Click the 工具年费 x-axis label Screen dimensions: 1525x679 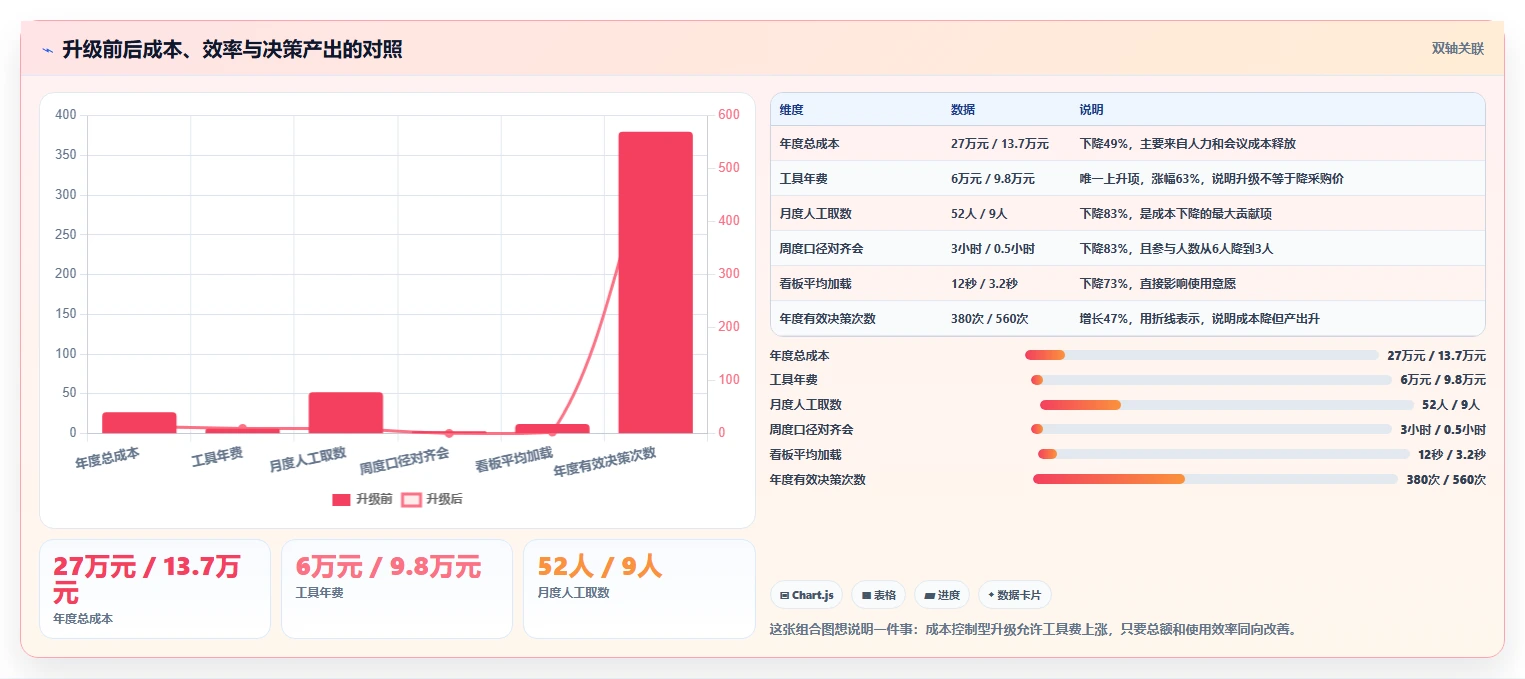(217, 457)
